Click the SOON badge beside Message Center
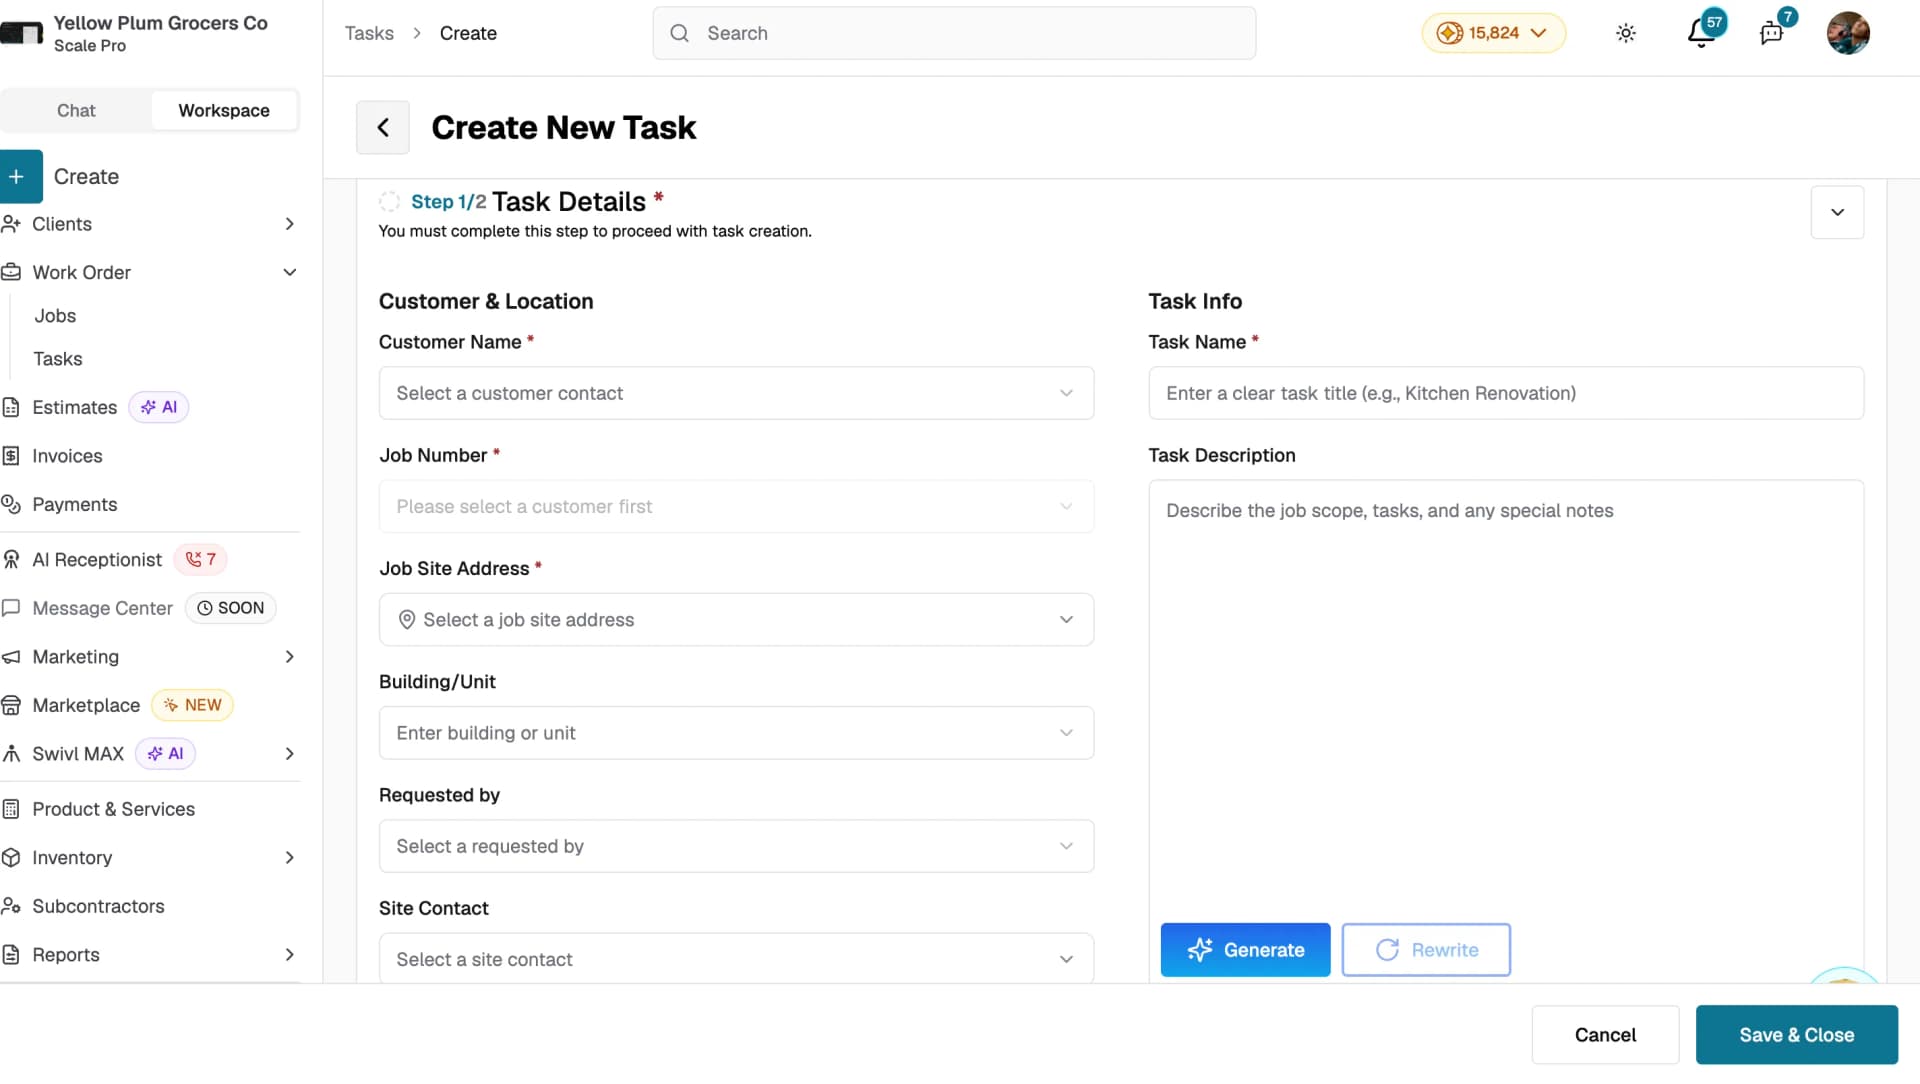Screen dimensions: 1920x1084 [x=231, y=608]
